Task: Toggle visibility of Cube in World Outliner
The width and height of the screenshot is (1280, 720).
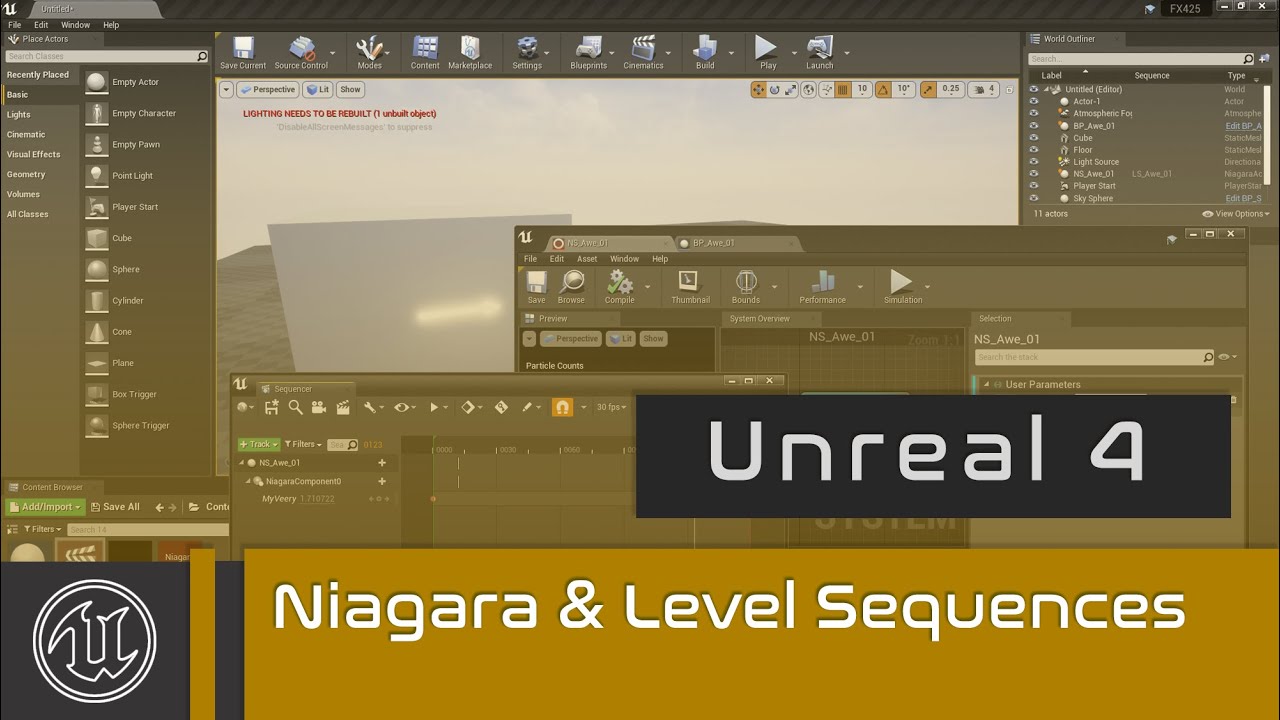Action: tap(1034, 137)
